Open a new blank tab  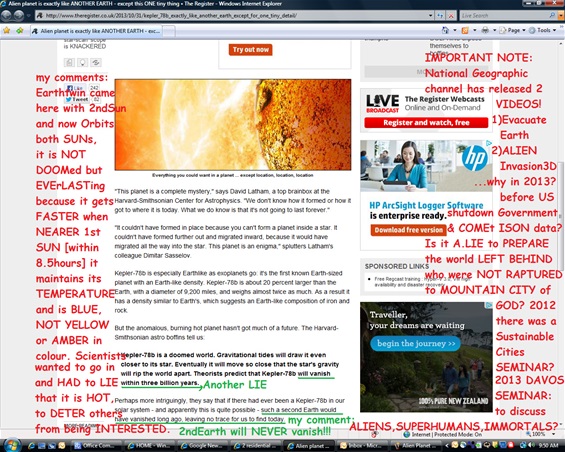point(169,31)
